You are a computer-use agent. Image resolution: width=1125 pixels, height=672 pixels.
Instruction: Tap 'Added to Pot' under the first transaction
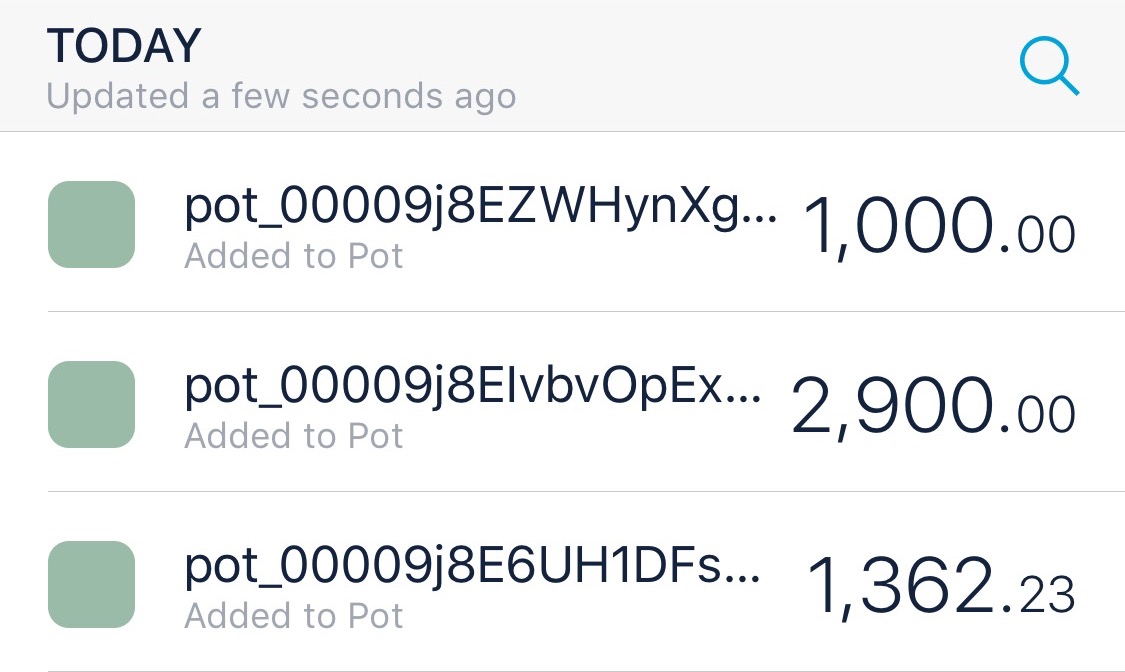pos(293,256)
